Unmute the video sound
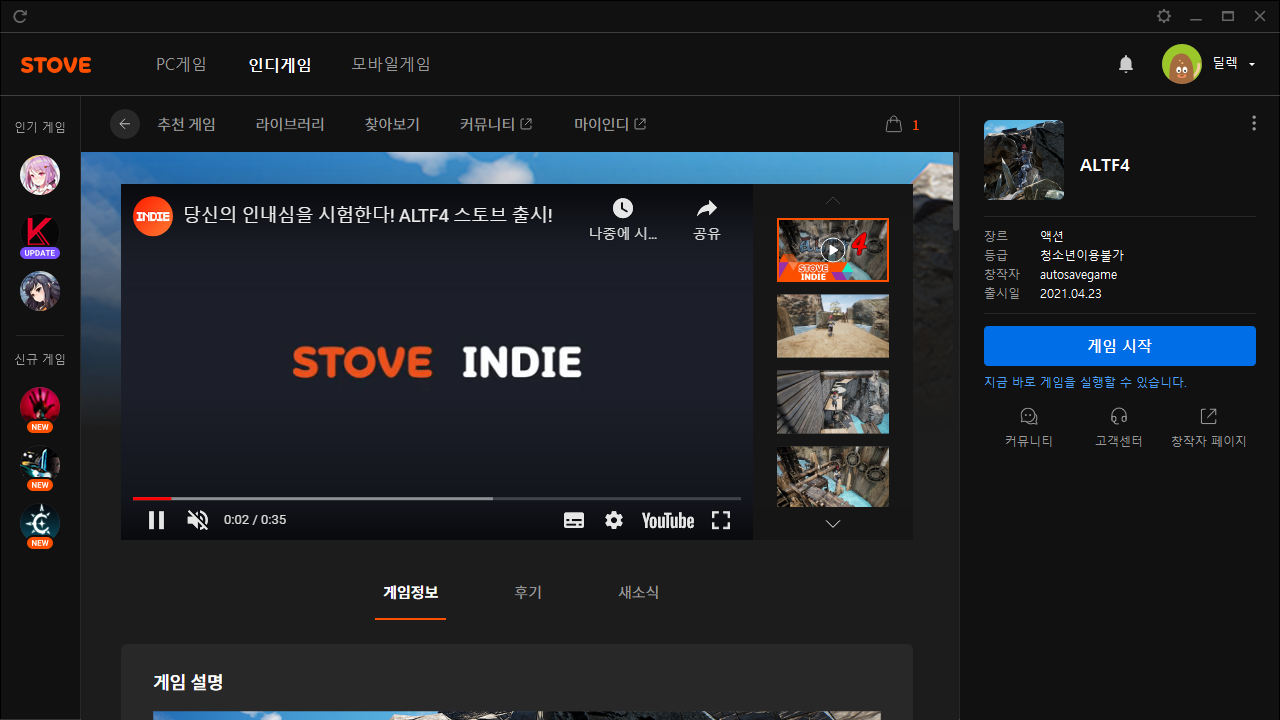 tap(198, 520)
